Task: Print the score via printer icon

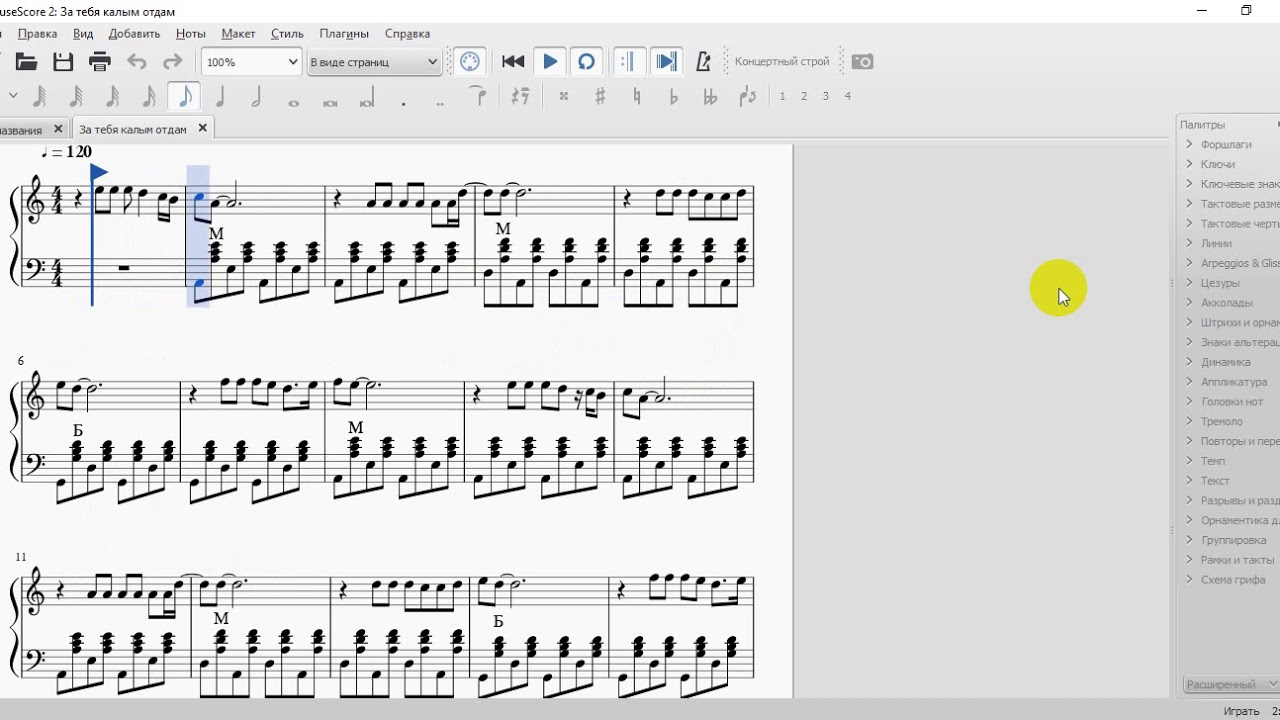Action: [99, 62]
